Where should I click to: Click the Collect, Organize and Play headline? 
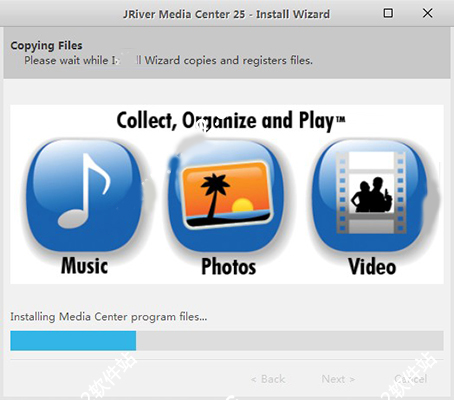231,121
